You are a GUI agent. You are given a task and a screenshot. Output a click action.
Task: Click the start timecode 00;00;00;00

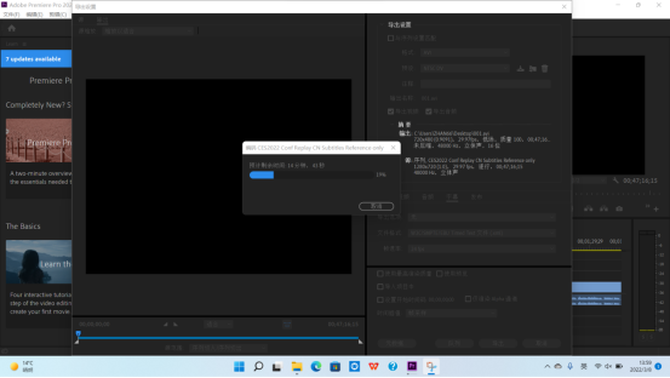tap(94, 324)
